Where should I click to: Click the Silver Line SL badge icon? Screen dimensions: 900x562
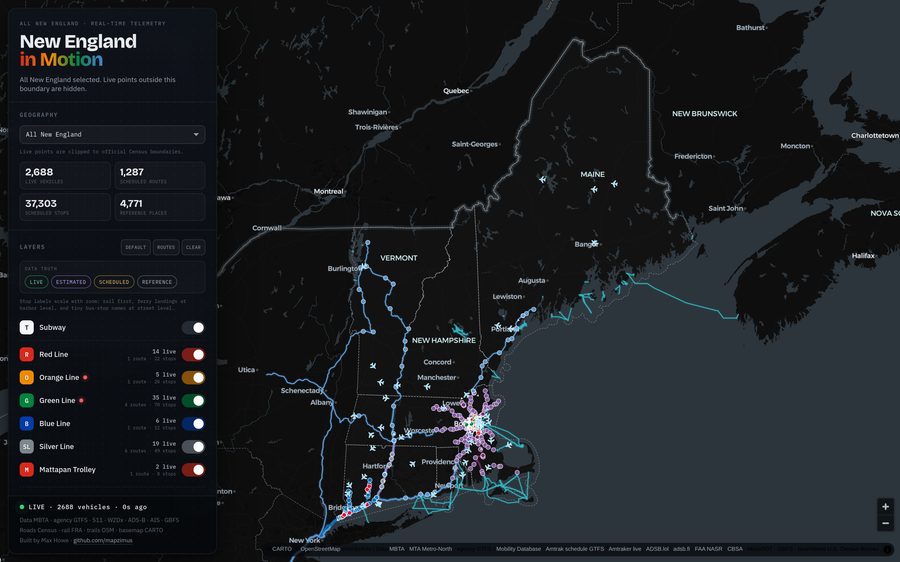pos(26,446)
